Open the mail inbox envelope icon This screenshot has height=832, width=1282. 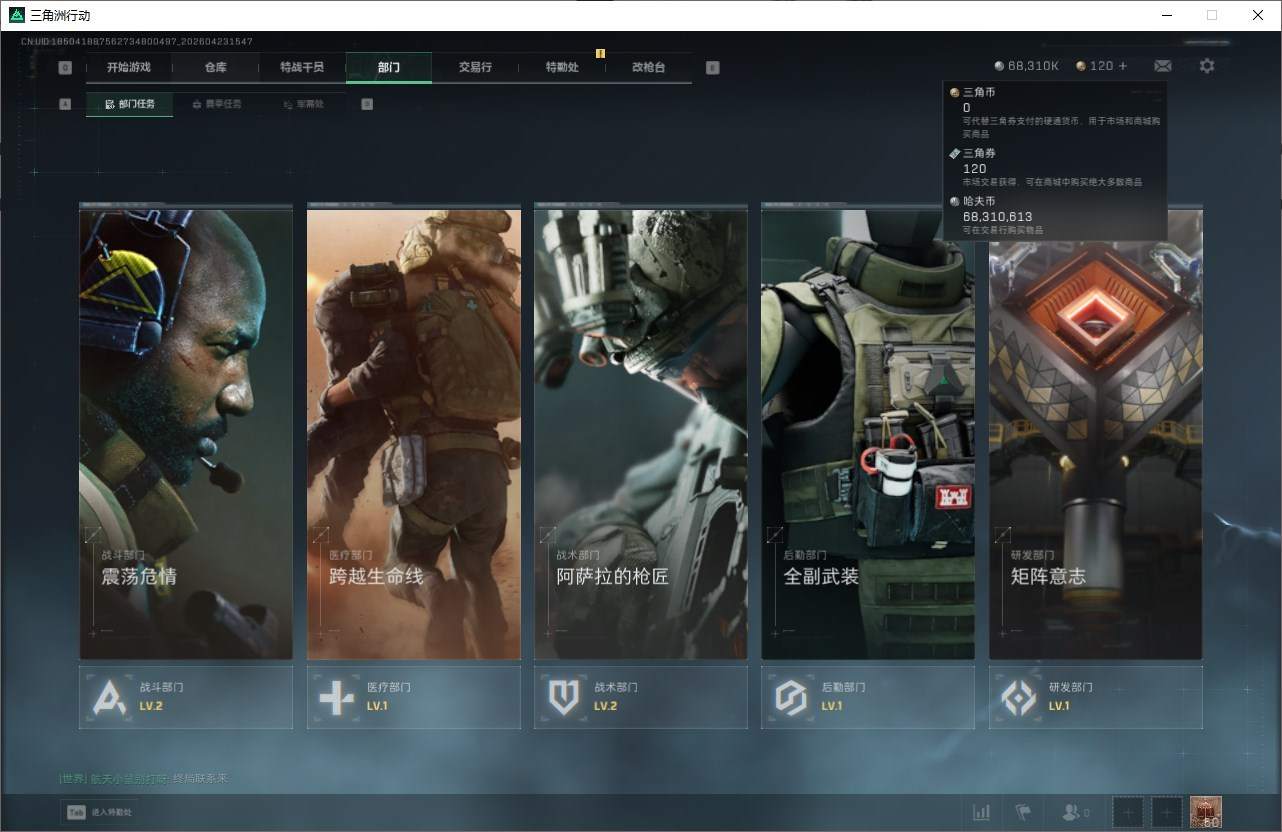[1162, 66]
